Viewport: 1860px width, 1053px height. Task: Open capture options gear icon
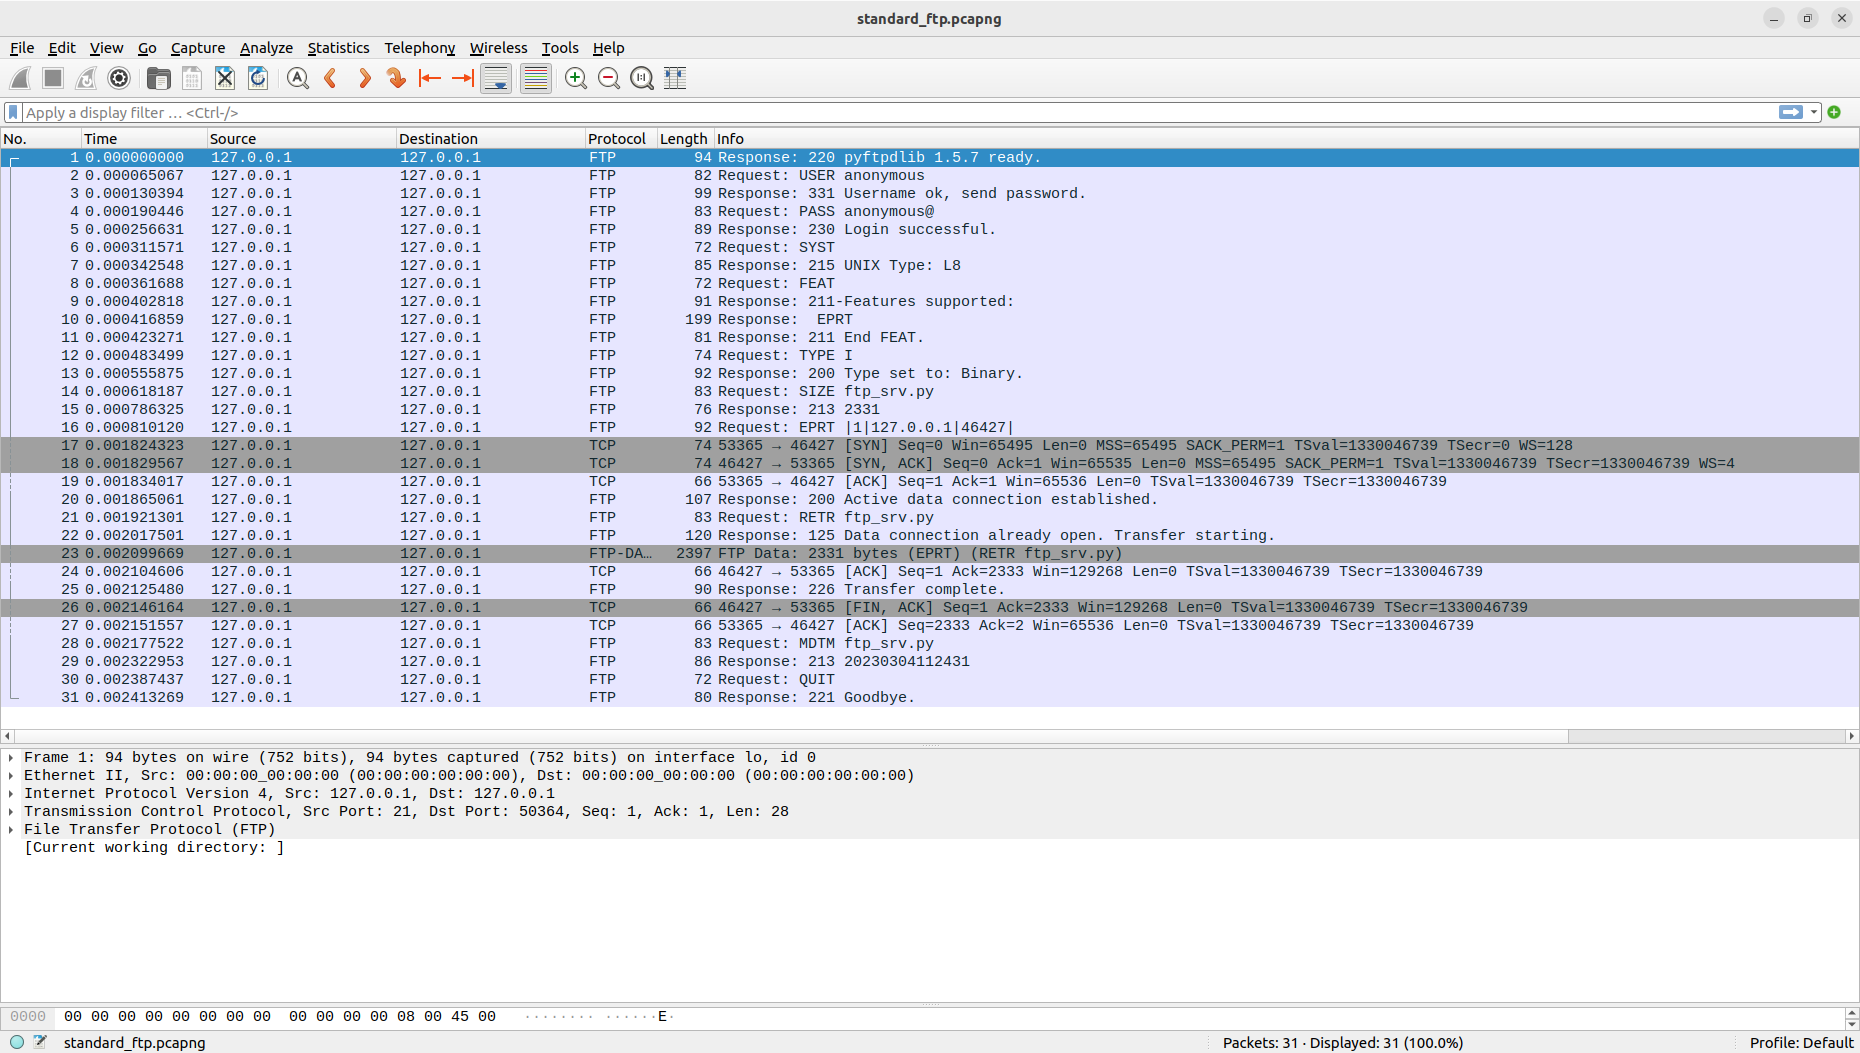click(119, 78)
